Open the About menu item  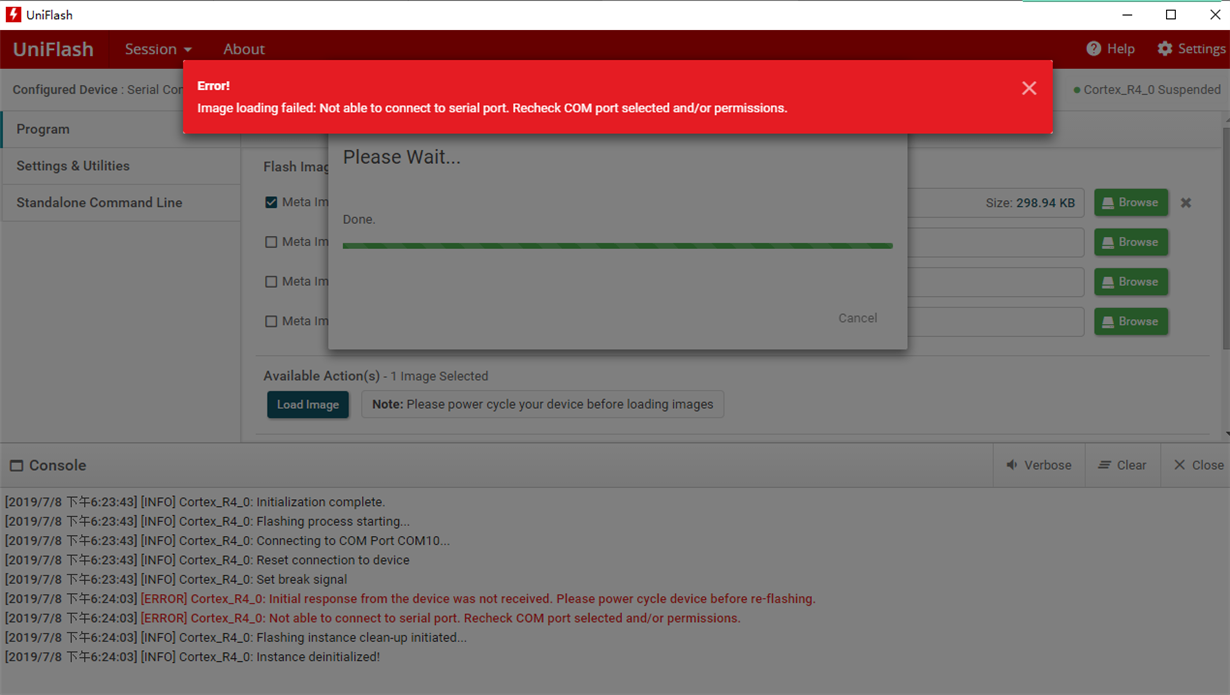[x=244, y=49]
